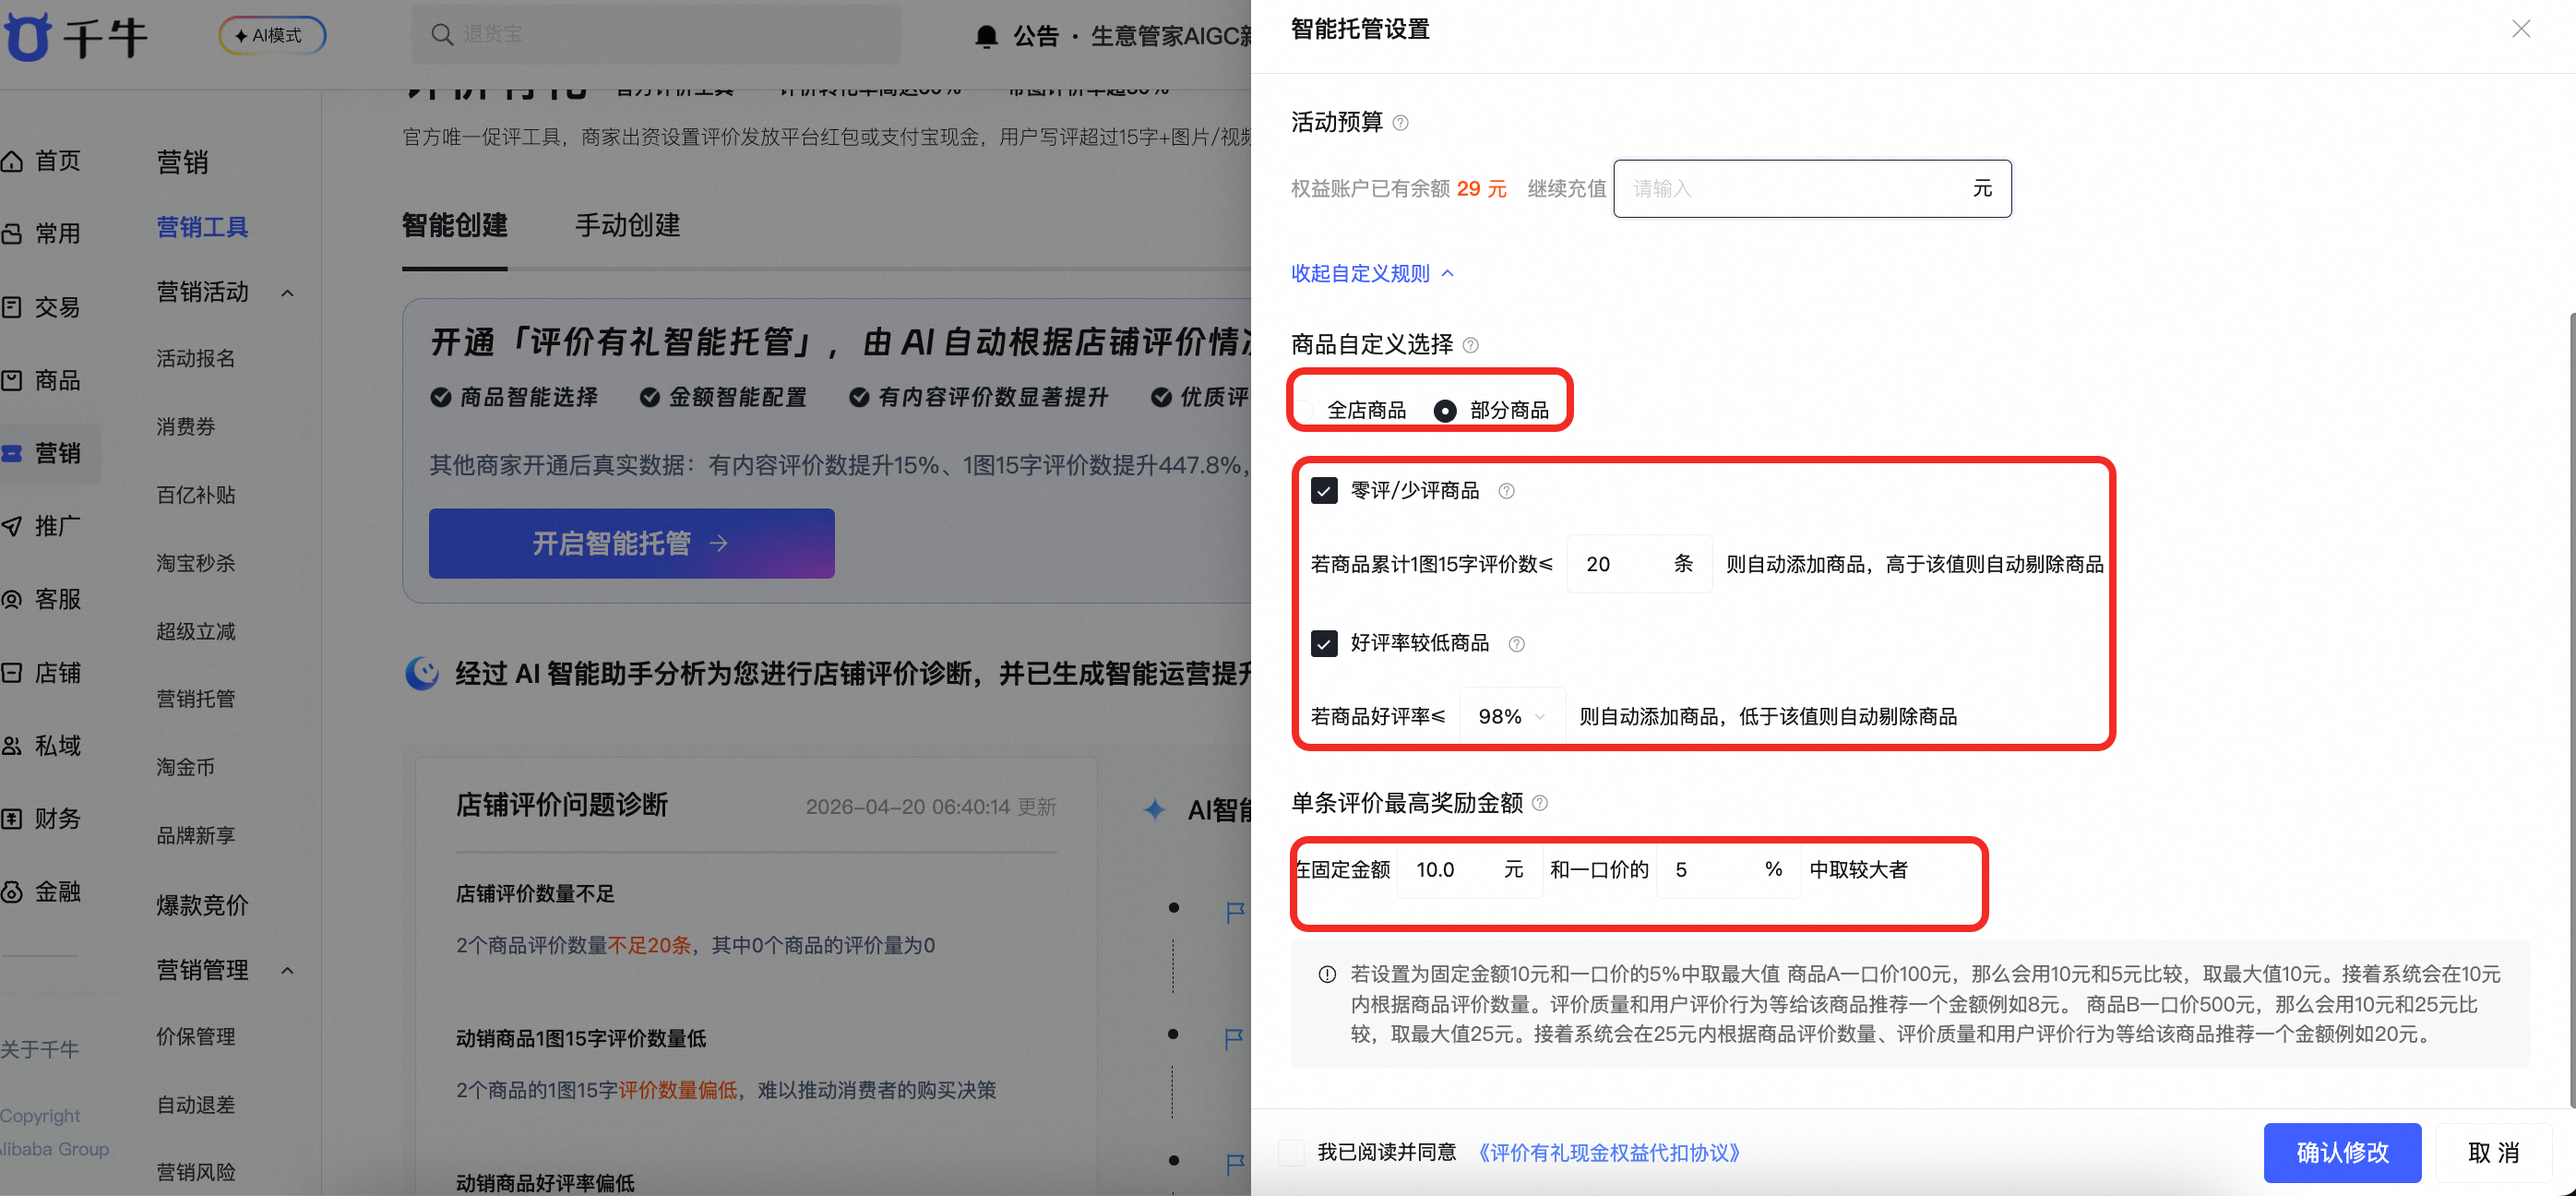Screen dimensions: 2576x1196
Task: Open the 98% 好评率 dropdown
Action: (1511, 716)
